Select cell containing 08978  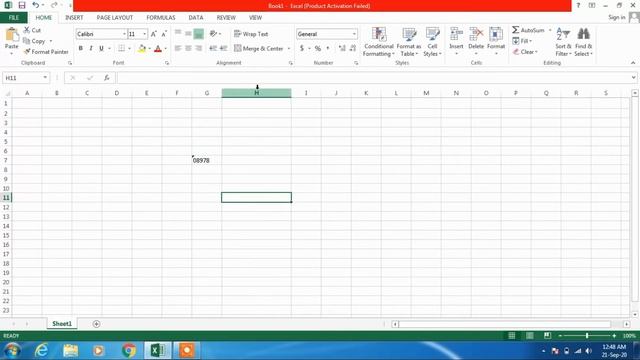click(x=207, y=160)
